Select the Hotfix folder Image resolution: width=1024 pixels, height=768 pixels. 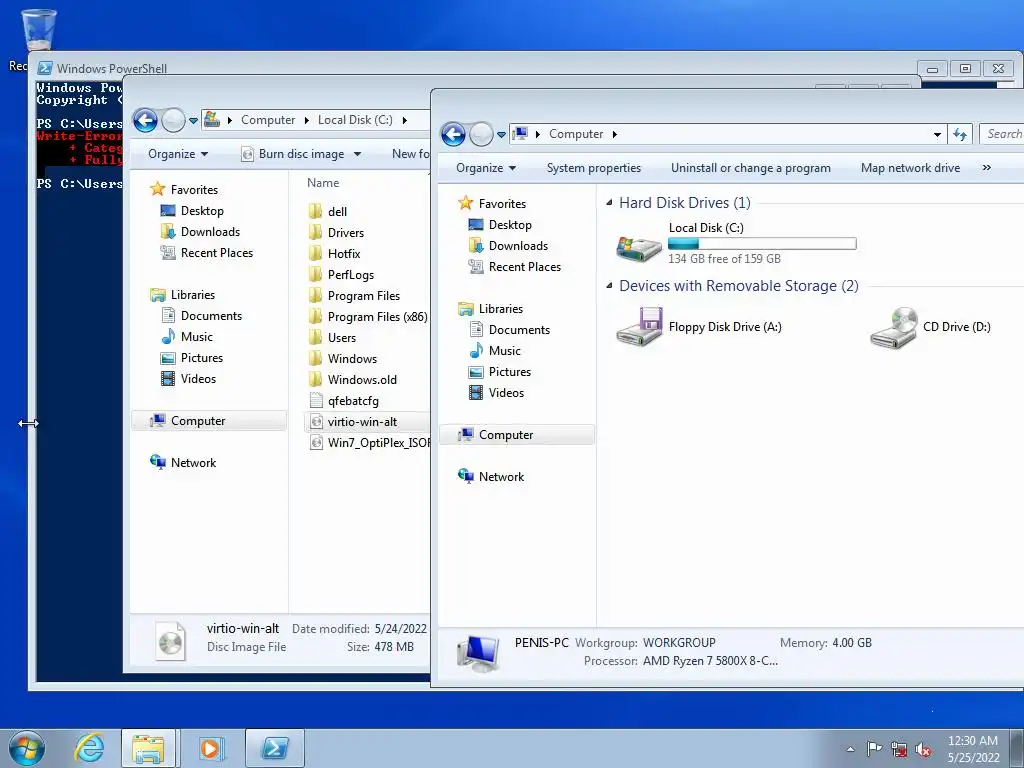[x=344, y=253]
